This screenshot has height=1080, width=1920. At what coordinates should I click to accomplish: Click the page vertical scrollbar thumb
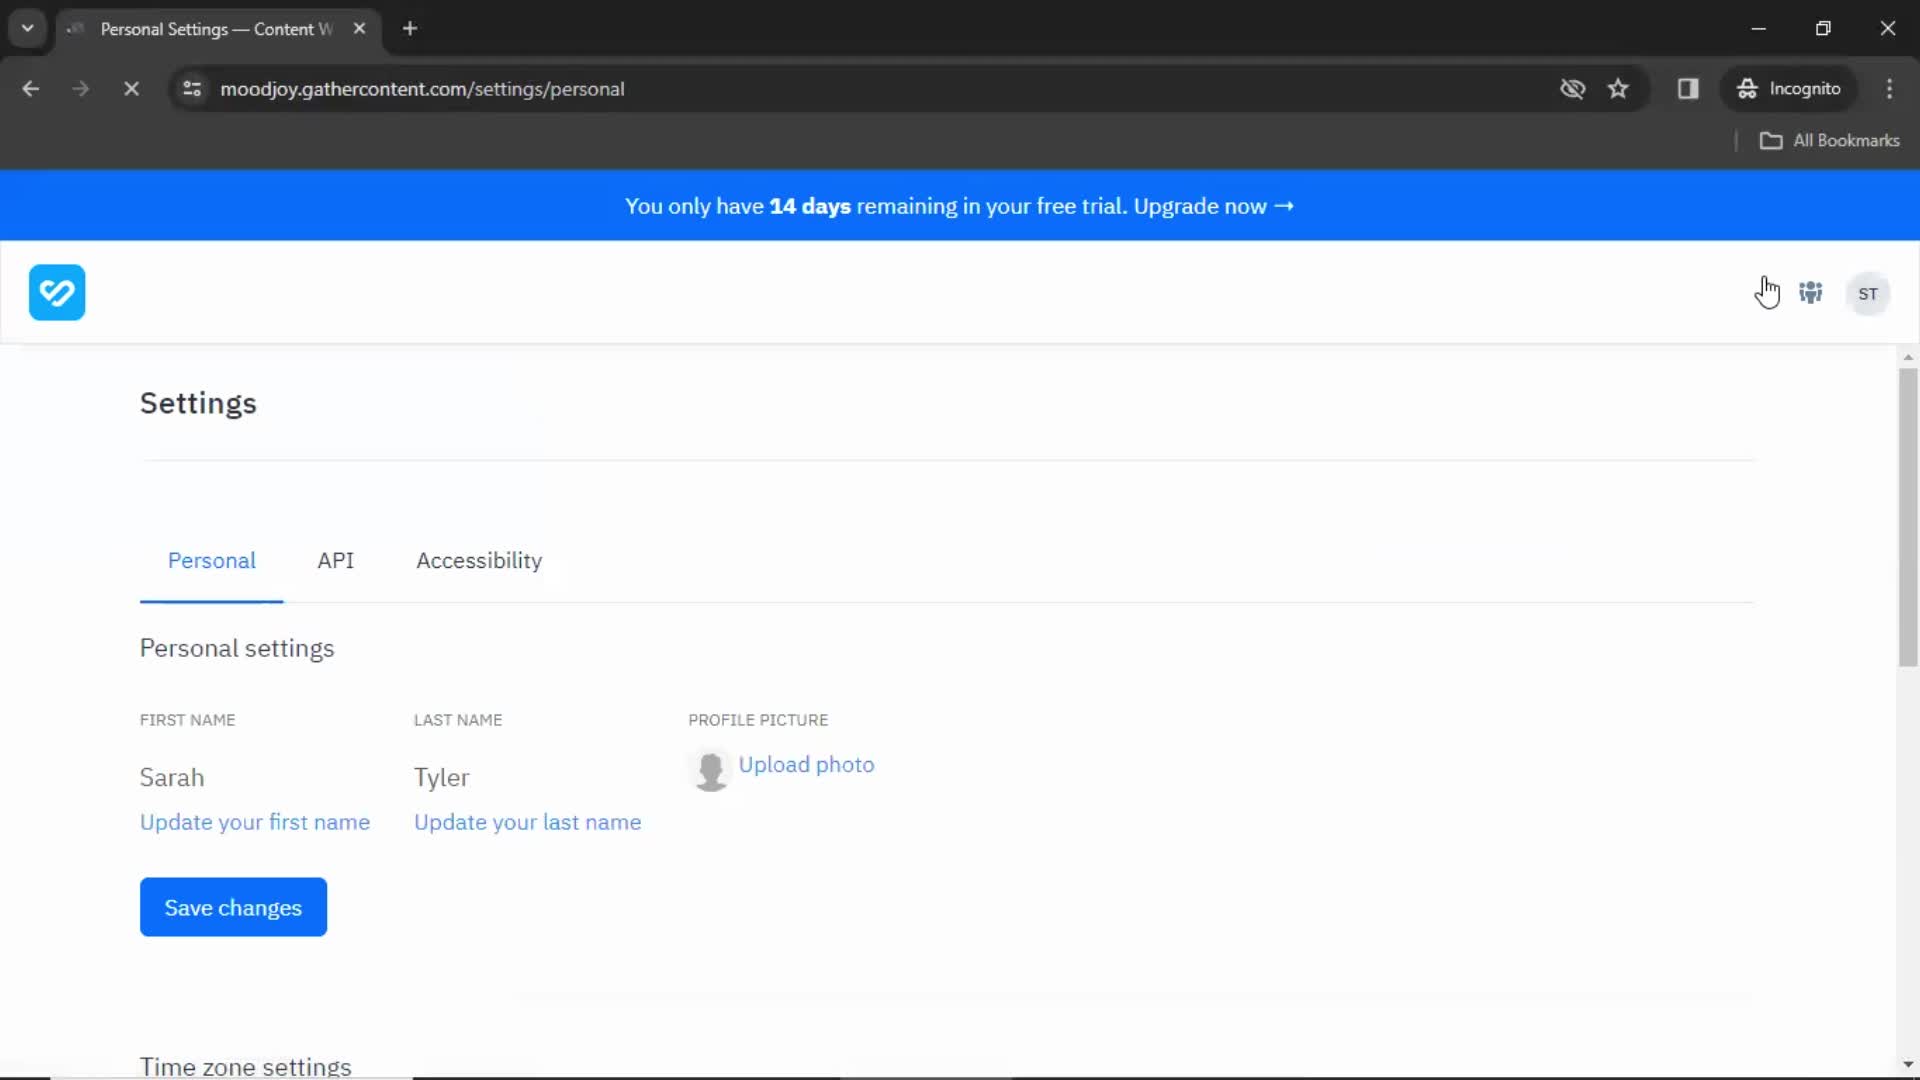[x=1908, y=517]
